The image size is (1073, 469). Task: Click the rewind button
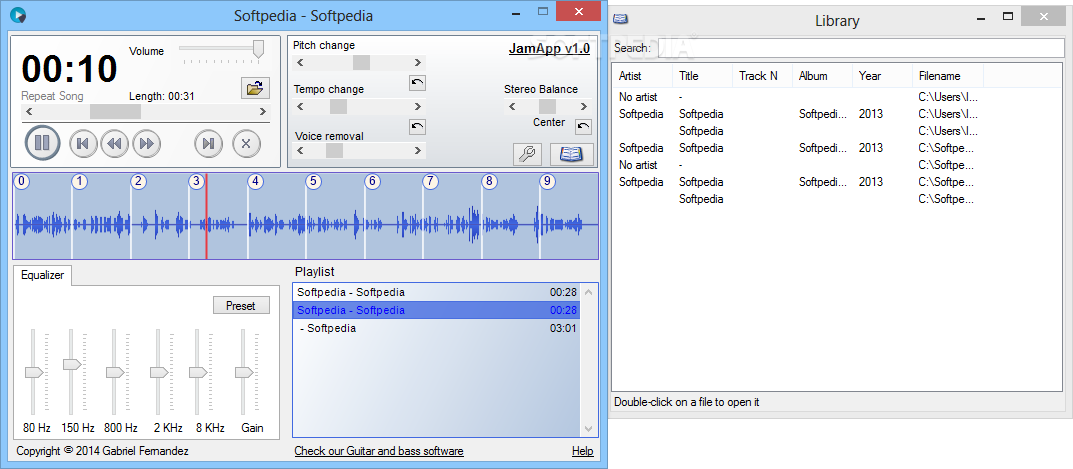pyautogui.click(x=114, y=143)
